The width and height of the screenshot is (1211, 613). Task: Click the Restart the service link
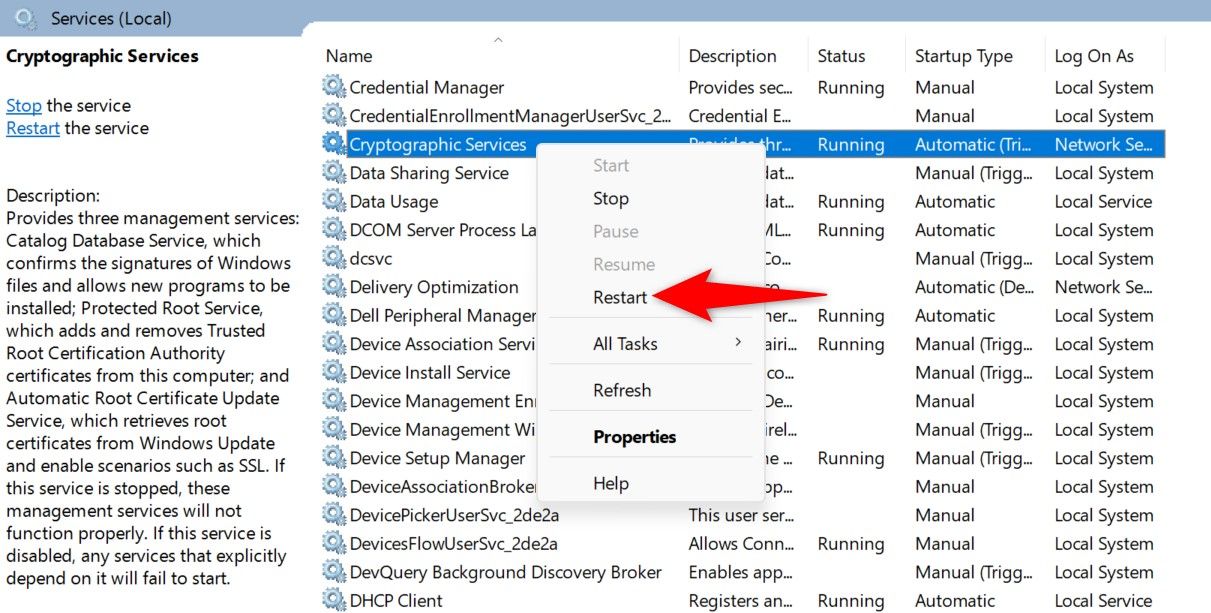pos(33,128)
